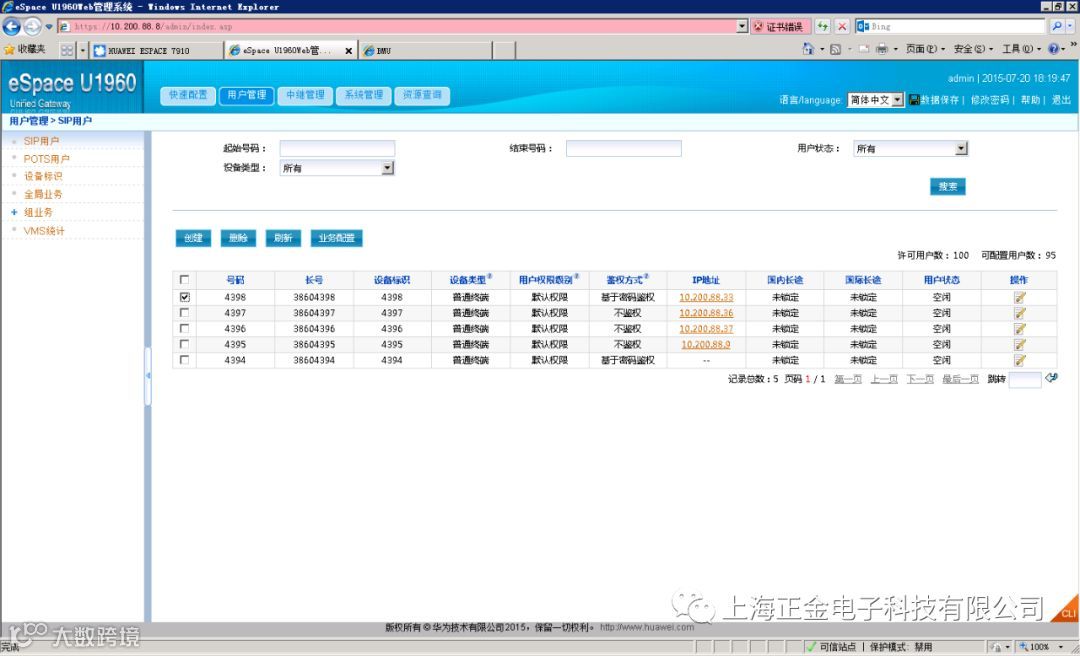The width and height of the screenshot is (1080, 656).
Task: Open IP address link 10.200.88.9
Action: [x=706, y=345]
